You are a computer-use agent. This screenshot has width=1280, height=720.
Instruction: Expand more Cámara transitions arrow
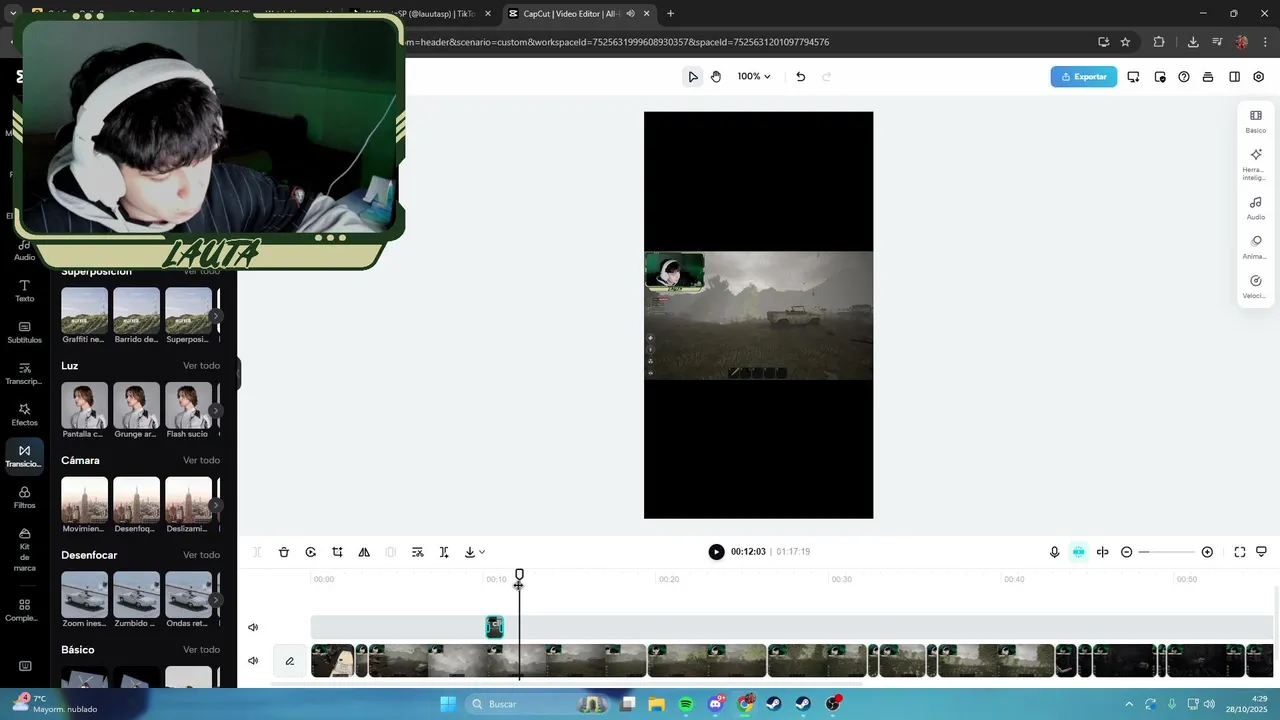[215, 505]
